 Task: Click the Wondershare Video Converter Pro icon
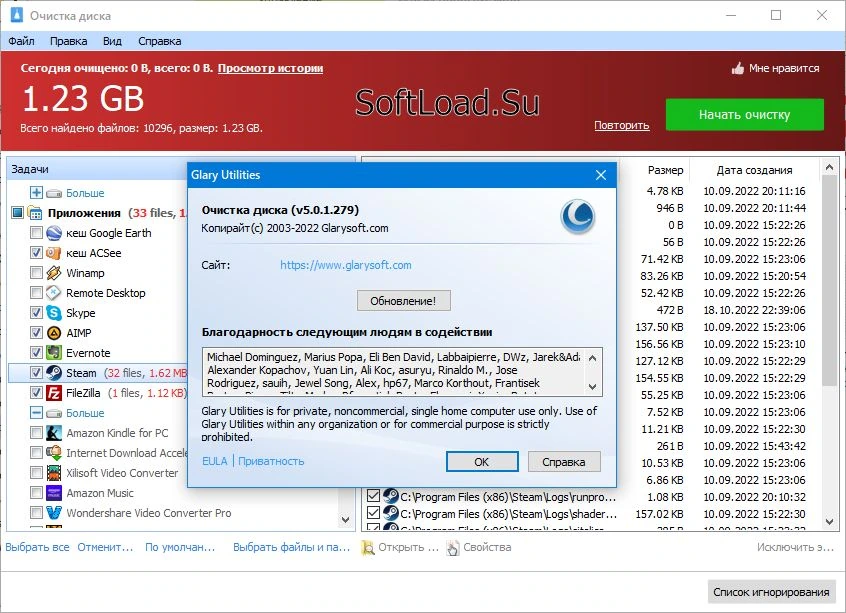click(53, 513)
